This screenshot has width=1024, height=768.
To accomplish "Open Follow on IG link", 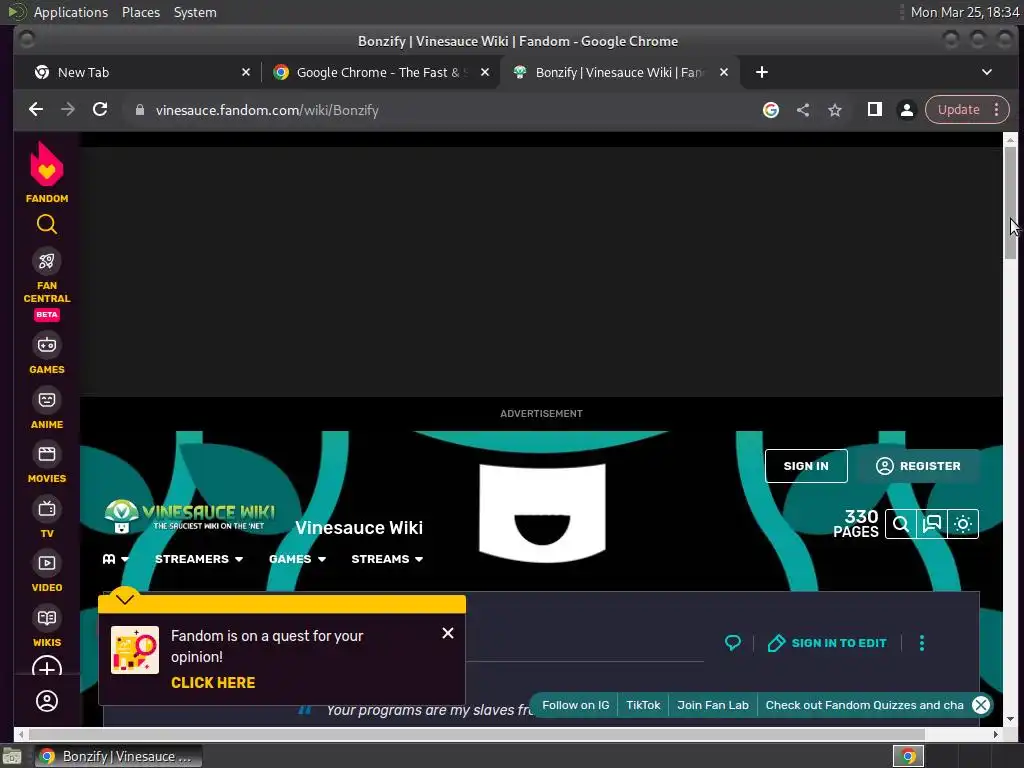I will click(x=575, y=705).
